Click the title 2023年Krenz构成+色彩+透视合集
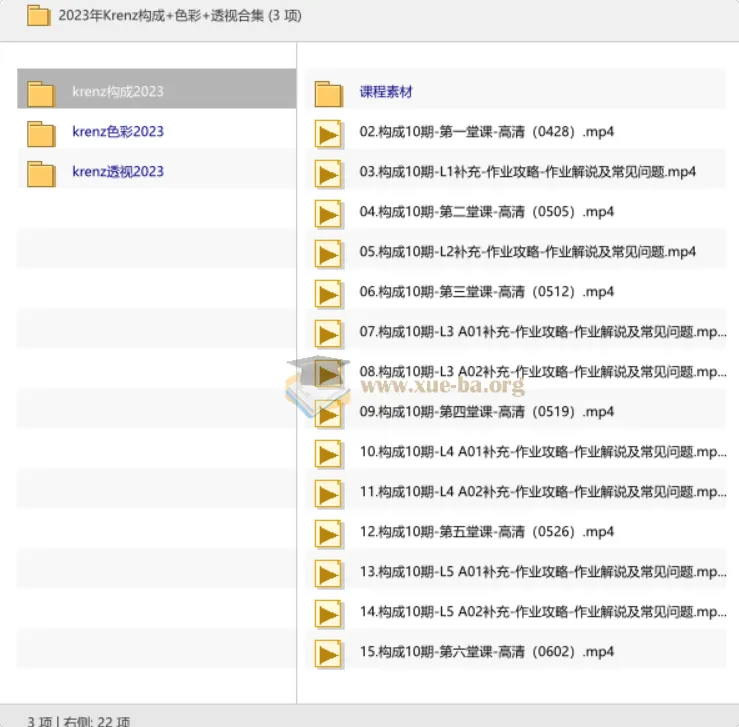Viewport: 739px width, 727px height. pos(180,16)
